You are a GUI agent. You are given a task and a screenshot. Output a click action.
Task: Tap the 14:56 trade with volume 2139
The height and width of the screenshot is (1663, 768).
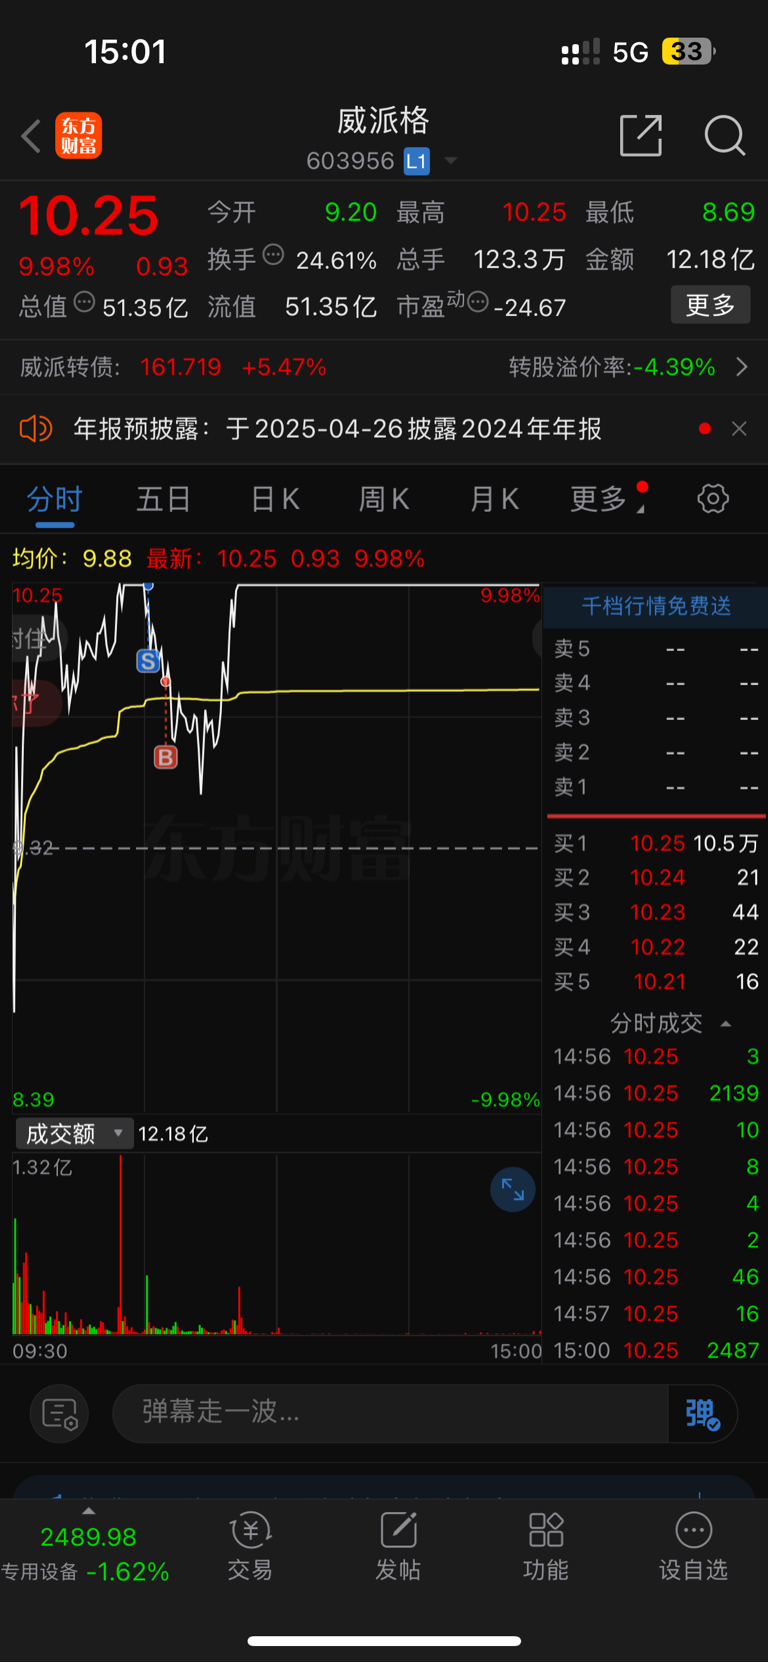click(x=656, y=1093)
